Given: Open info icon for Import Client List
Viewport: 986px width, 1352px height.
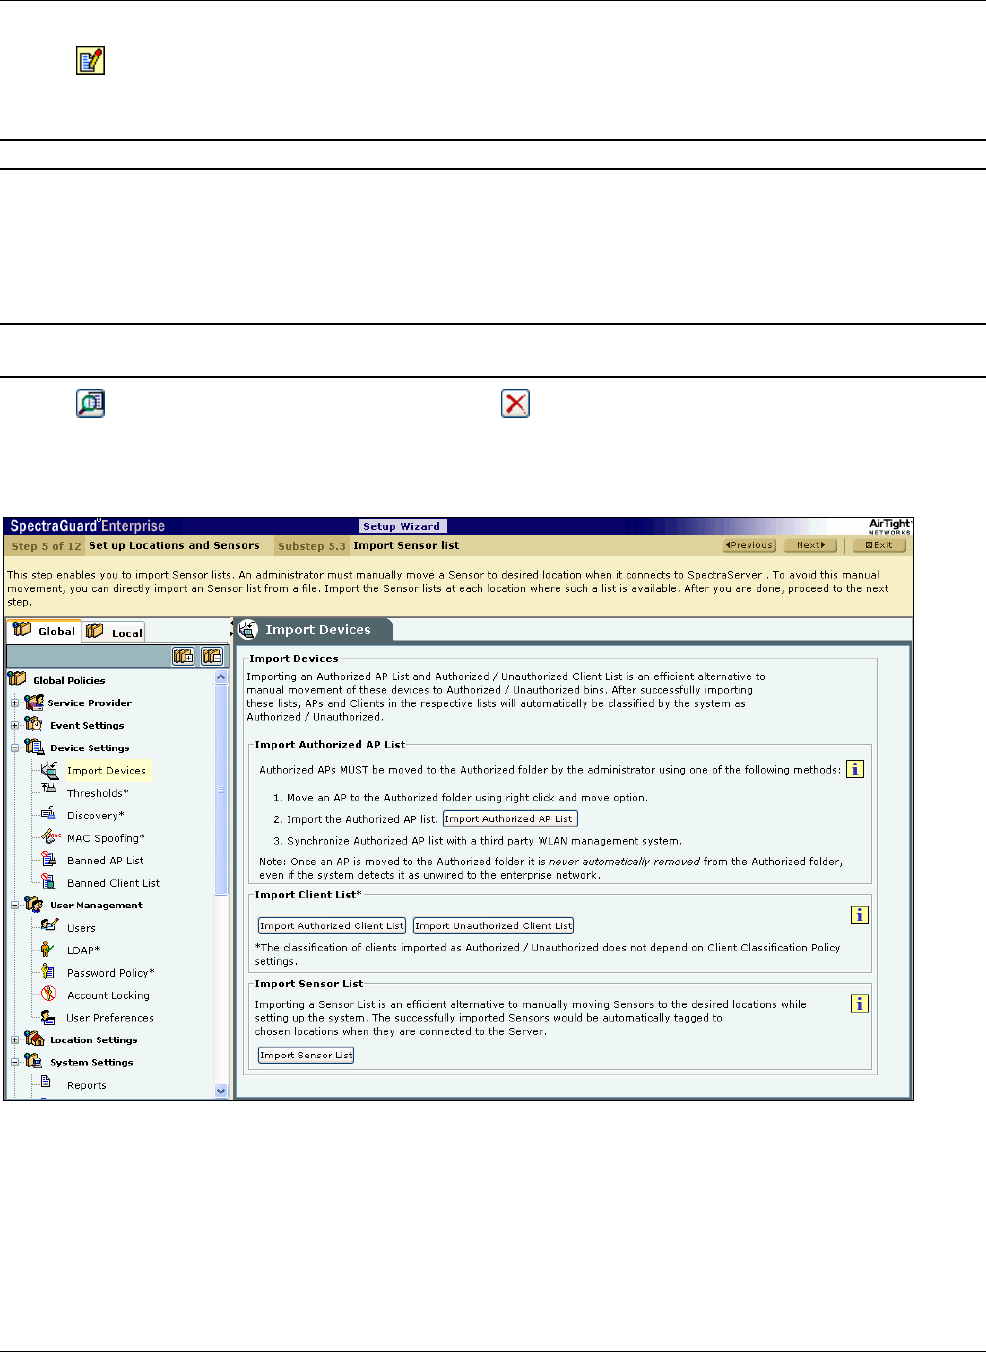Looking at the screenshot, I should pos(859,914).
